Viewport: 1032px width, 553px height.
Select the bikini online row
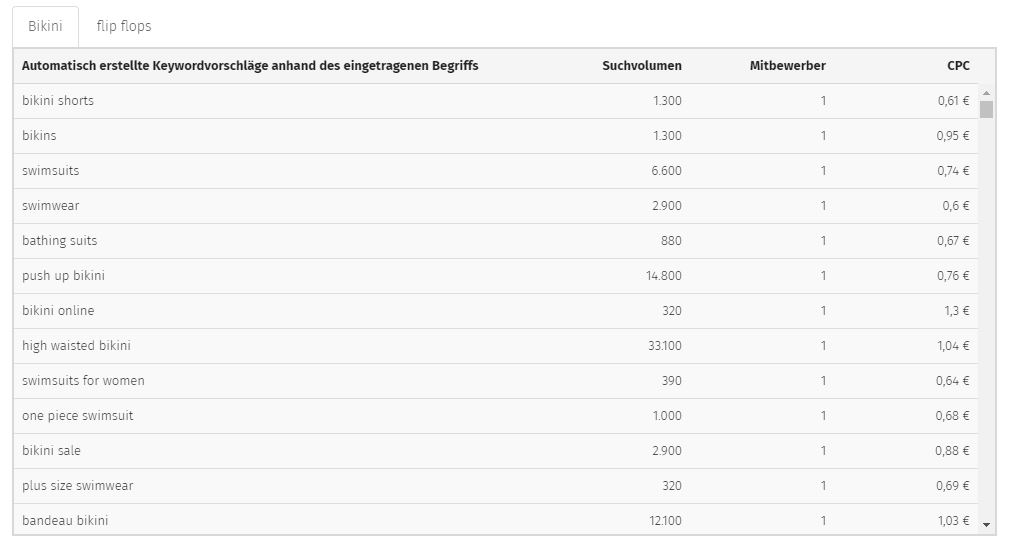(496, 310)
